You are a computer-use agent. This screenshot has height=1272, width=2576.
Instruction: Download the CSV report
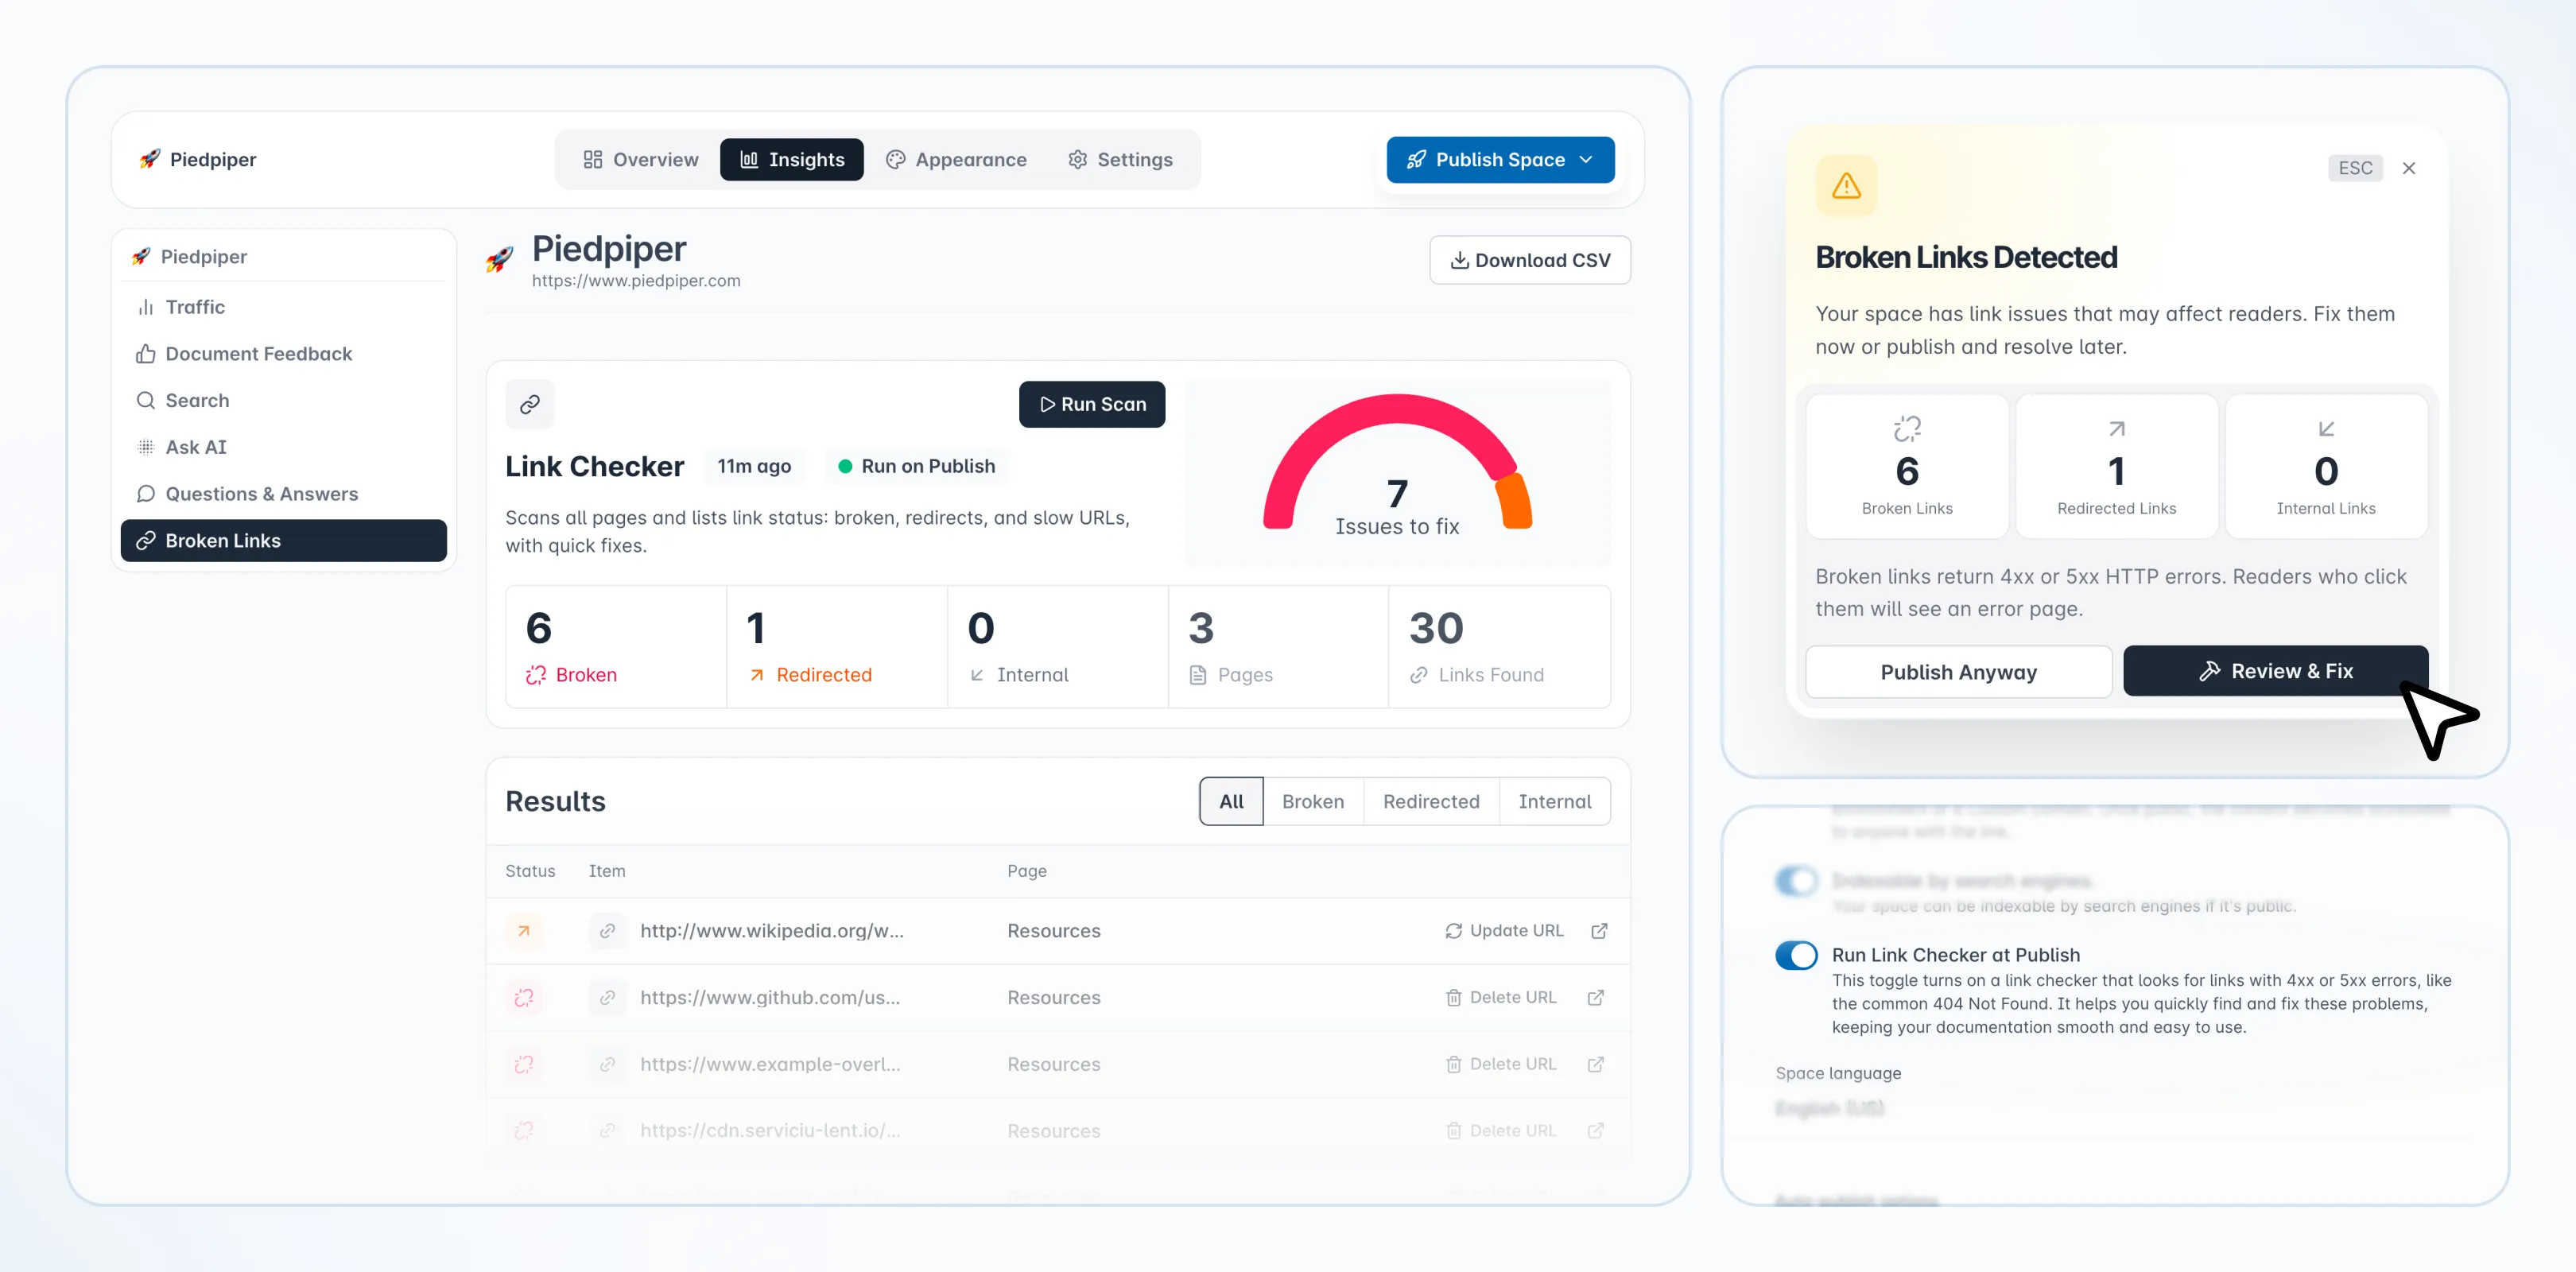tap(1530, 260)
